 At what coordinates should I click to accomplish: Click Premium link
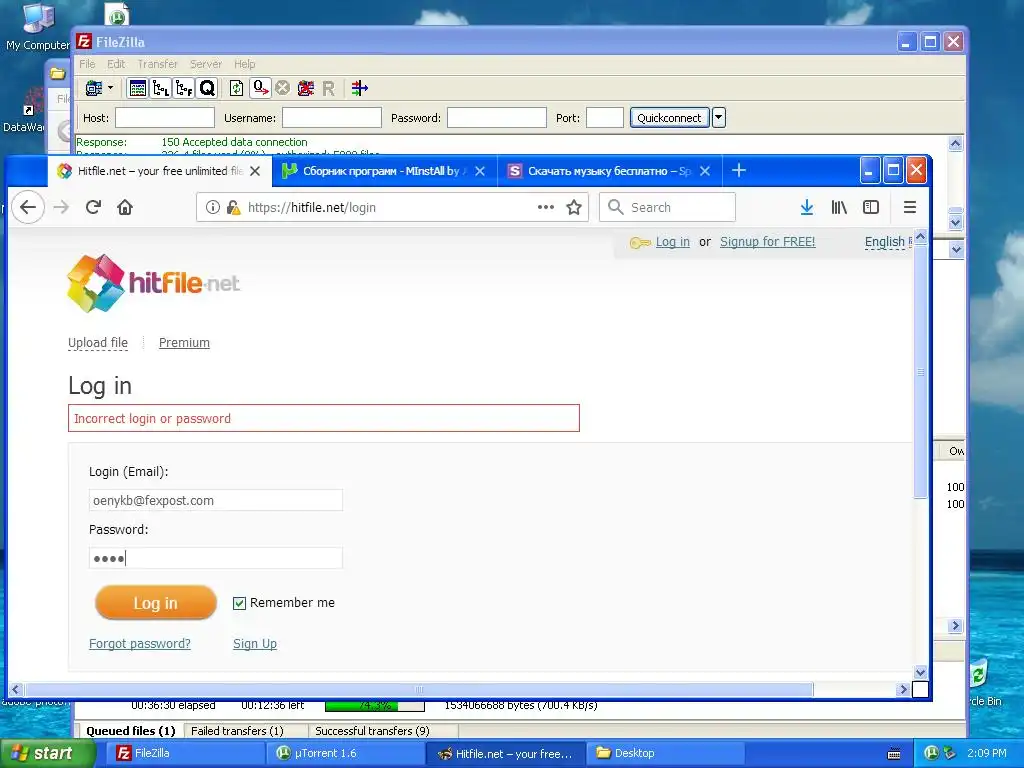(184, 343)
